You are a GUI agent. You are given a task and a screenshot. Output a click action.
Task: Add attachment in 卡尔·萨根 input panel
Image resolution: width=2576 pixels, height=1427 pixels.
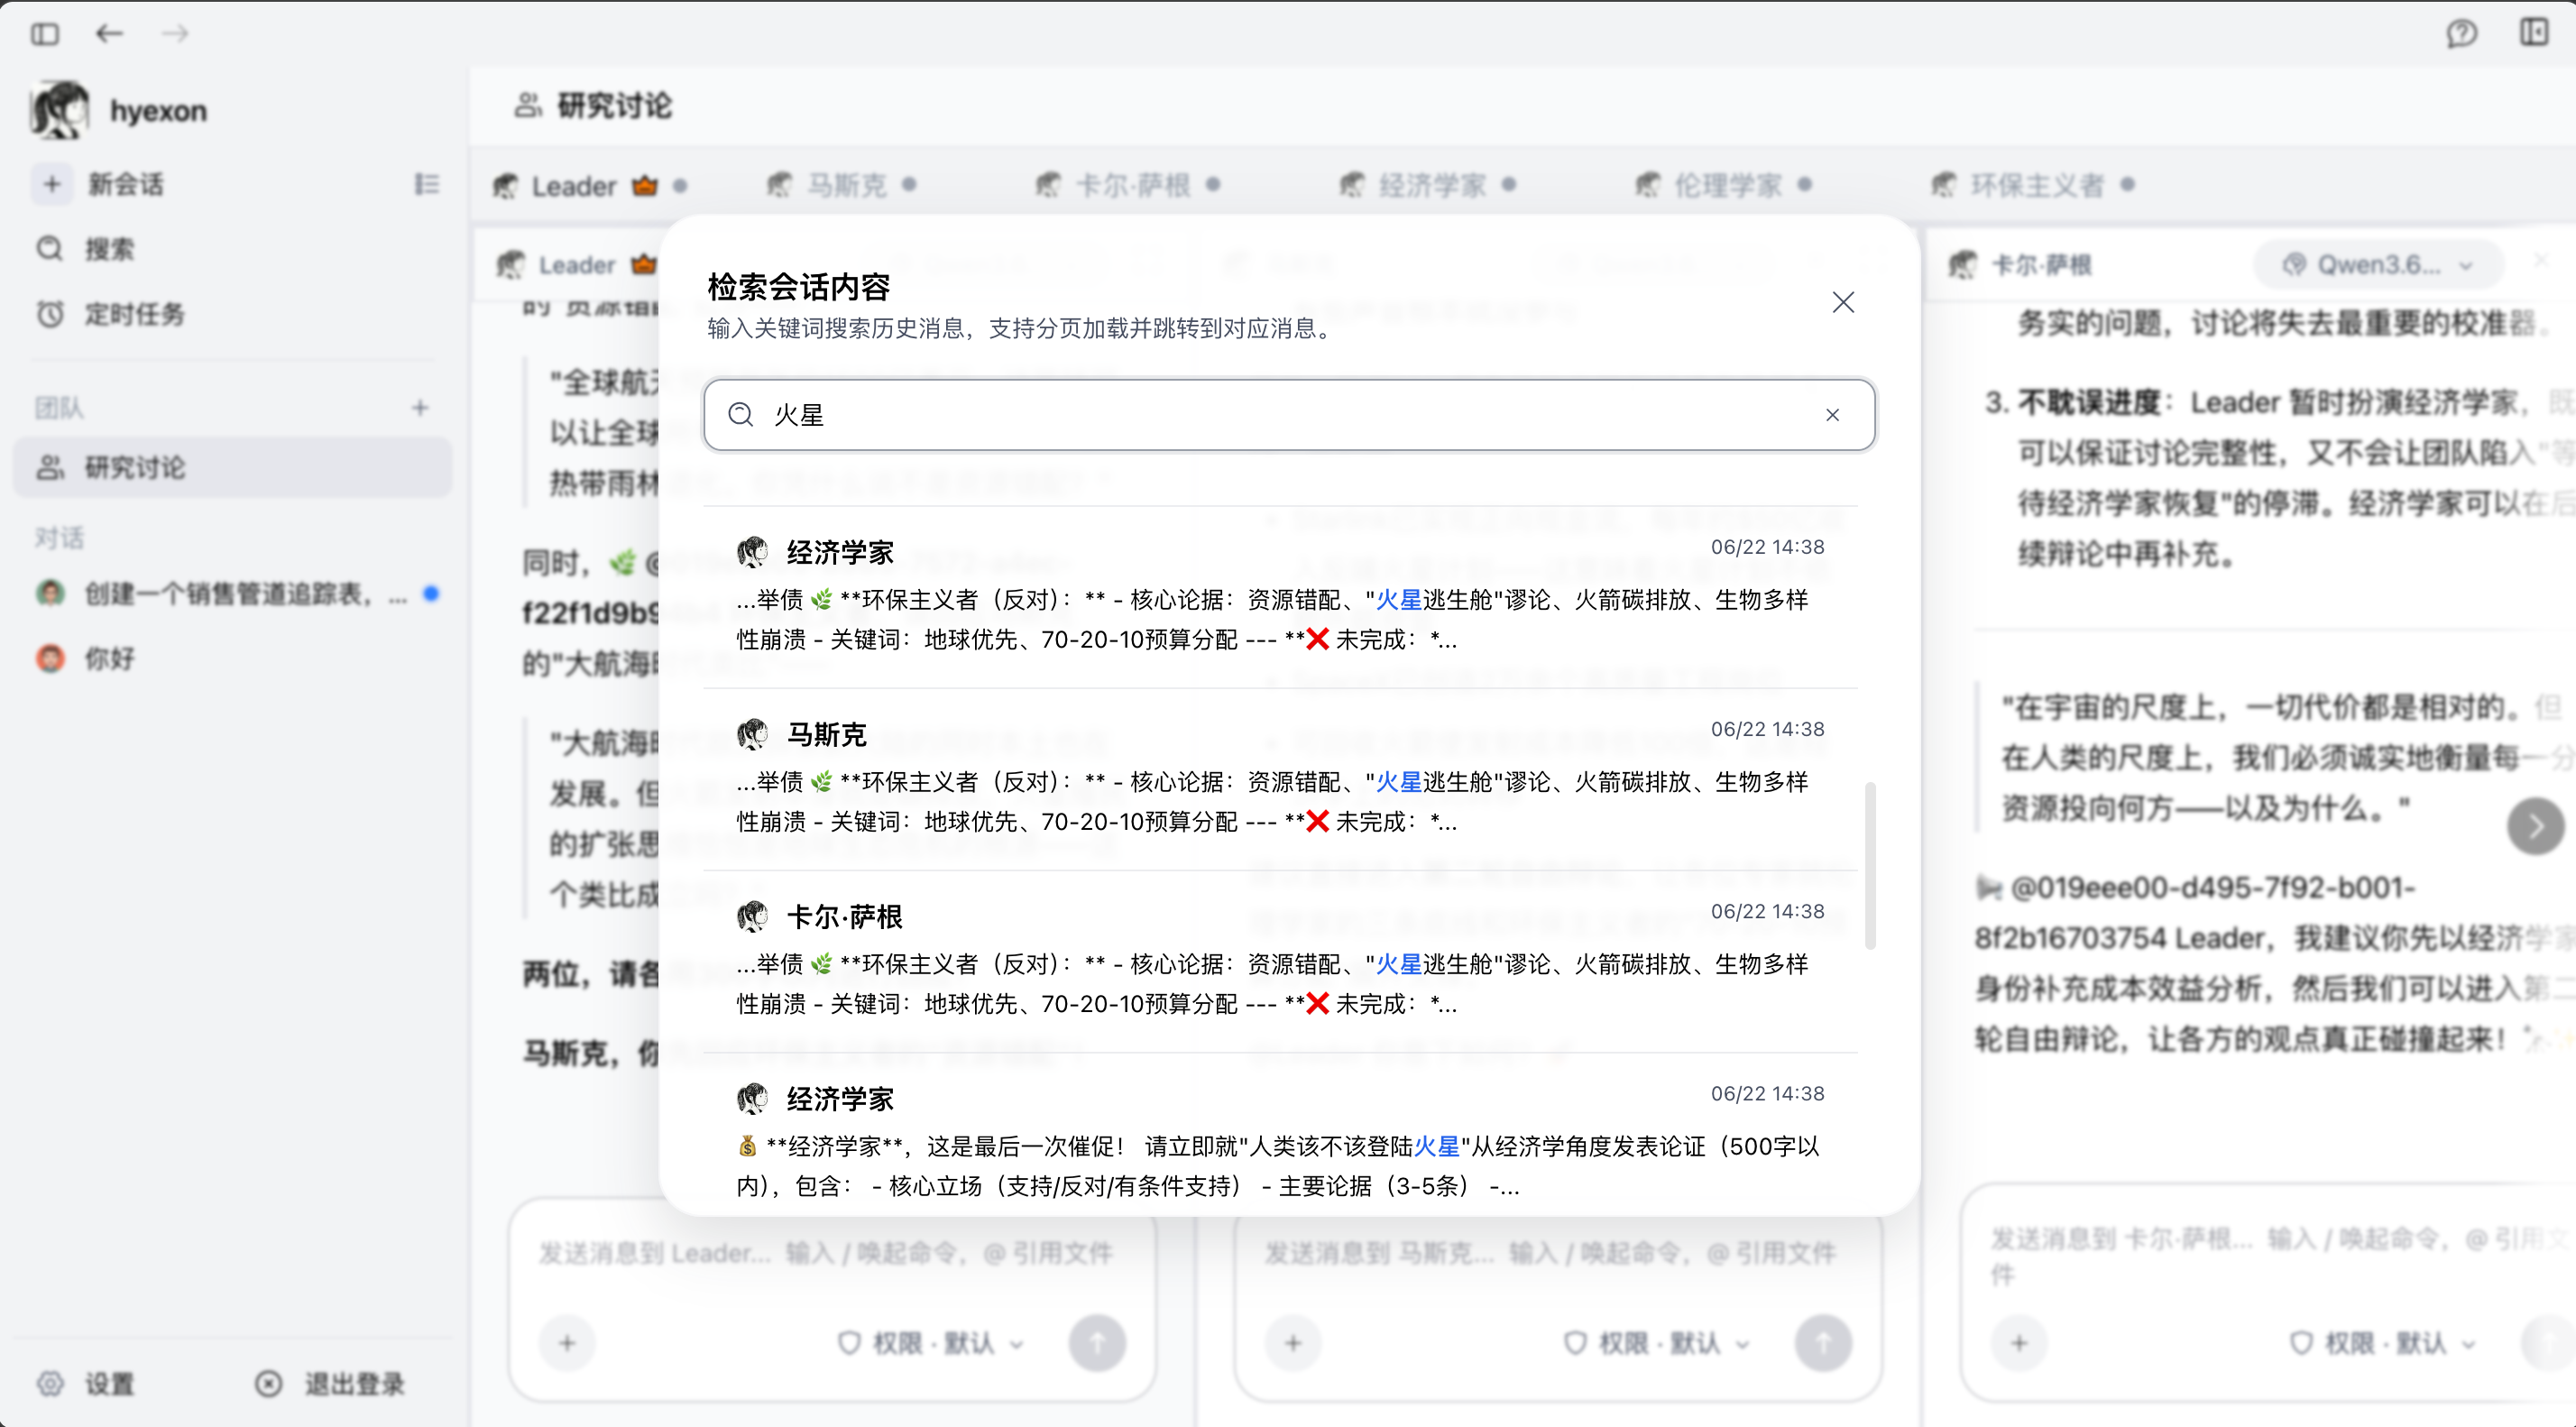point(2019,1343)
